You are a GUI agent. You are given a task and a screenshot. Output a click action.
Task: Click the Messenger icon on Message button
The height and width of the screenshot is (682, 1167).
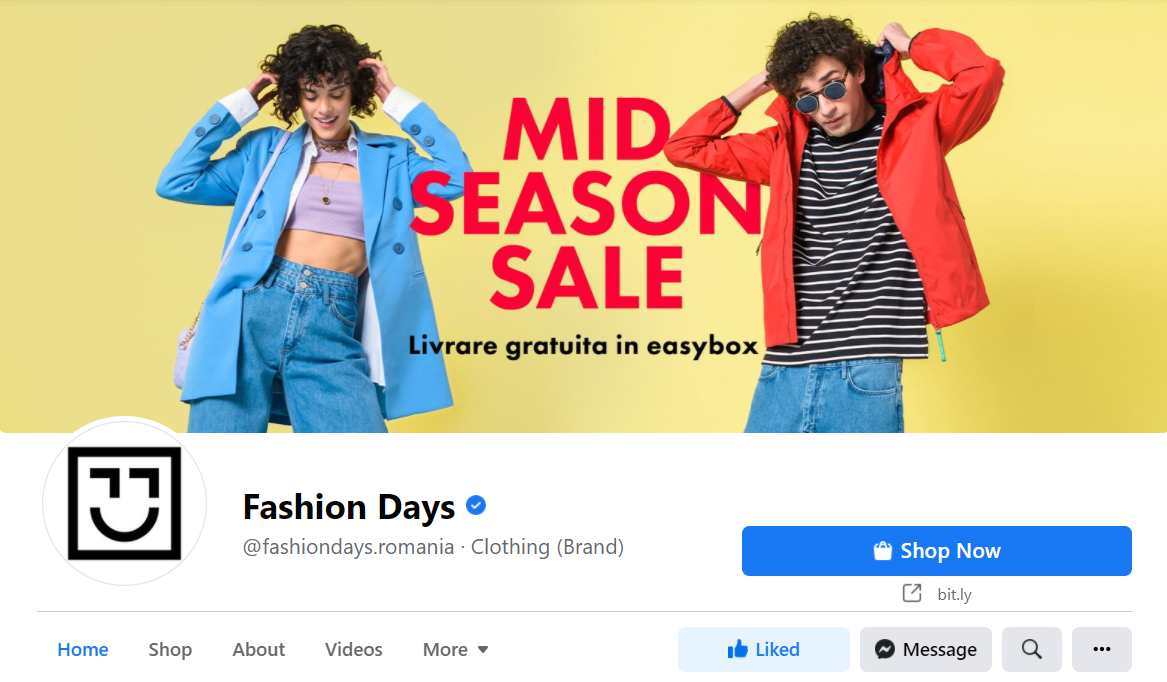click(x=885, y=649)
